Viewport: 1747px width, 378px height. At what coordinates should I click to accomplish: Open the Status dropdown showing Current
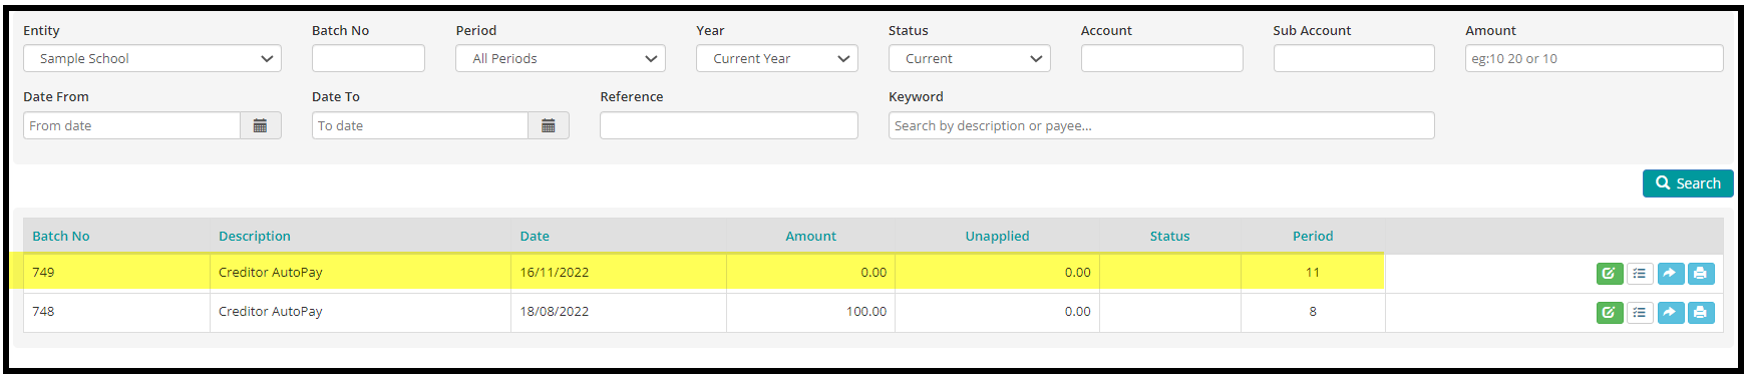pyautogui.click(x=969, y=59)
